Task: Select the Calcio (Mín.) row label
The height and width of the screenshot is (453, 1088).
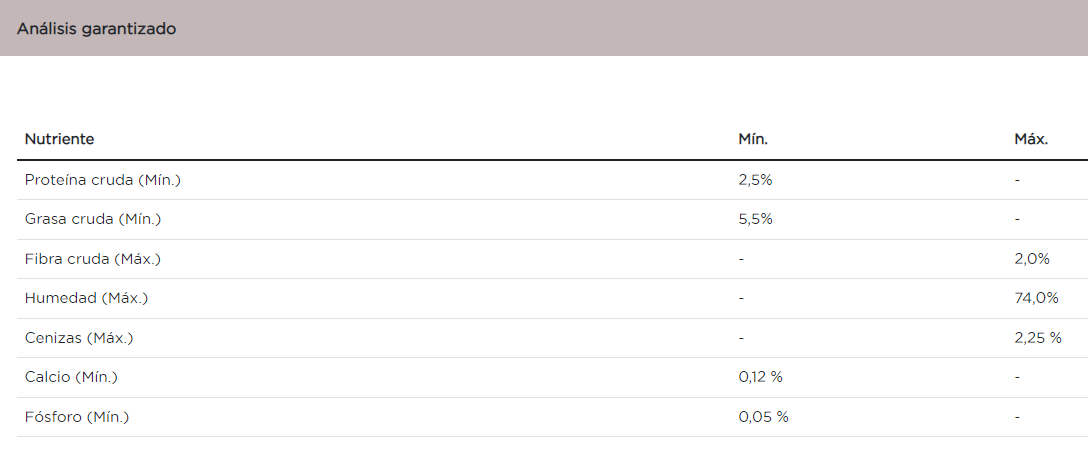Action: tap(71, 377)
